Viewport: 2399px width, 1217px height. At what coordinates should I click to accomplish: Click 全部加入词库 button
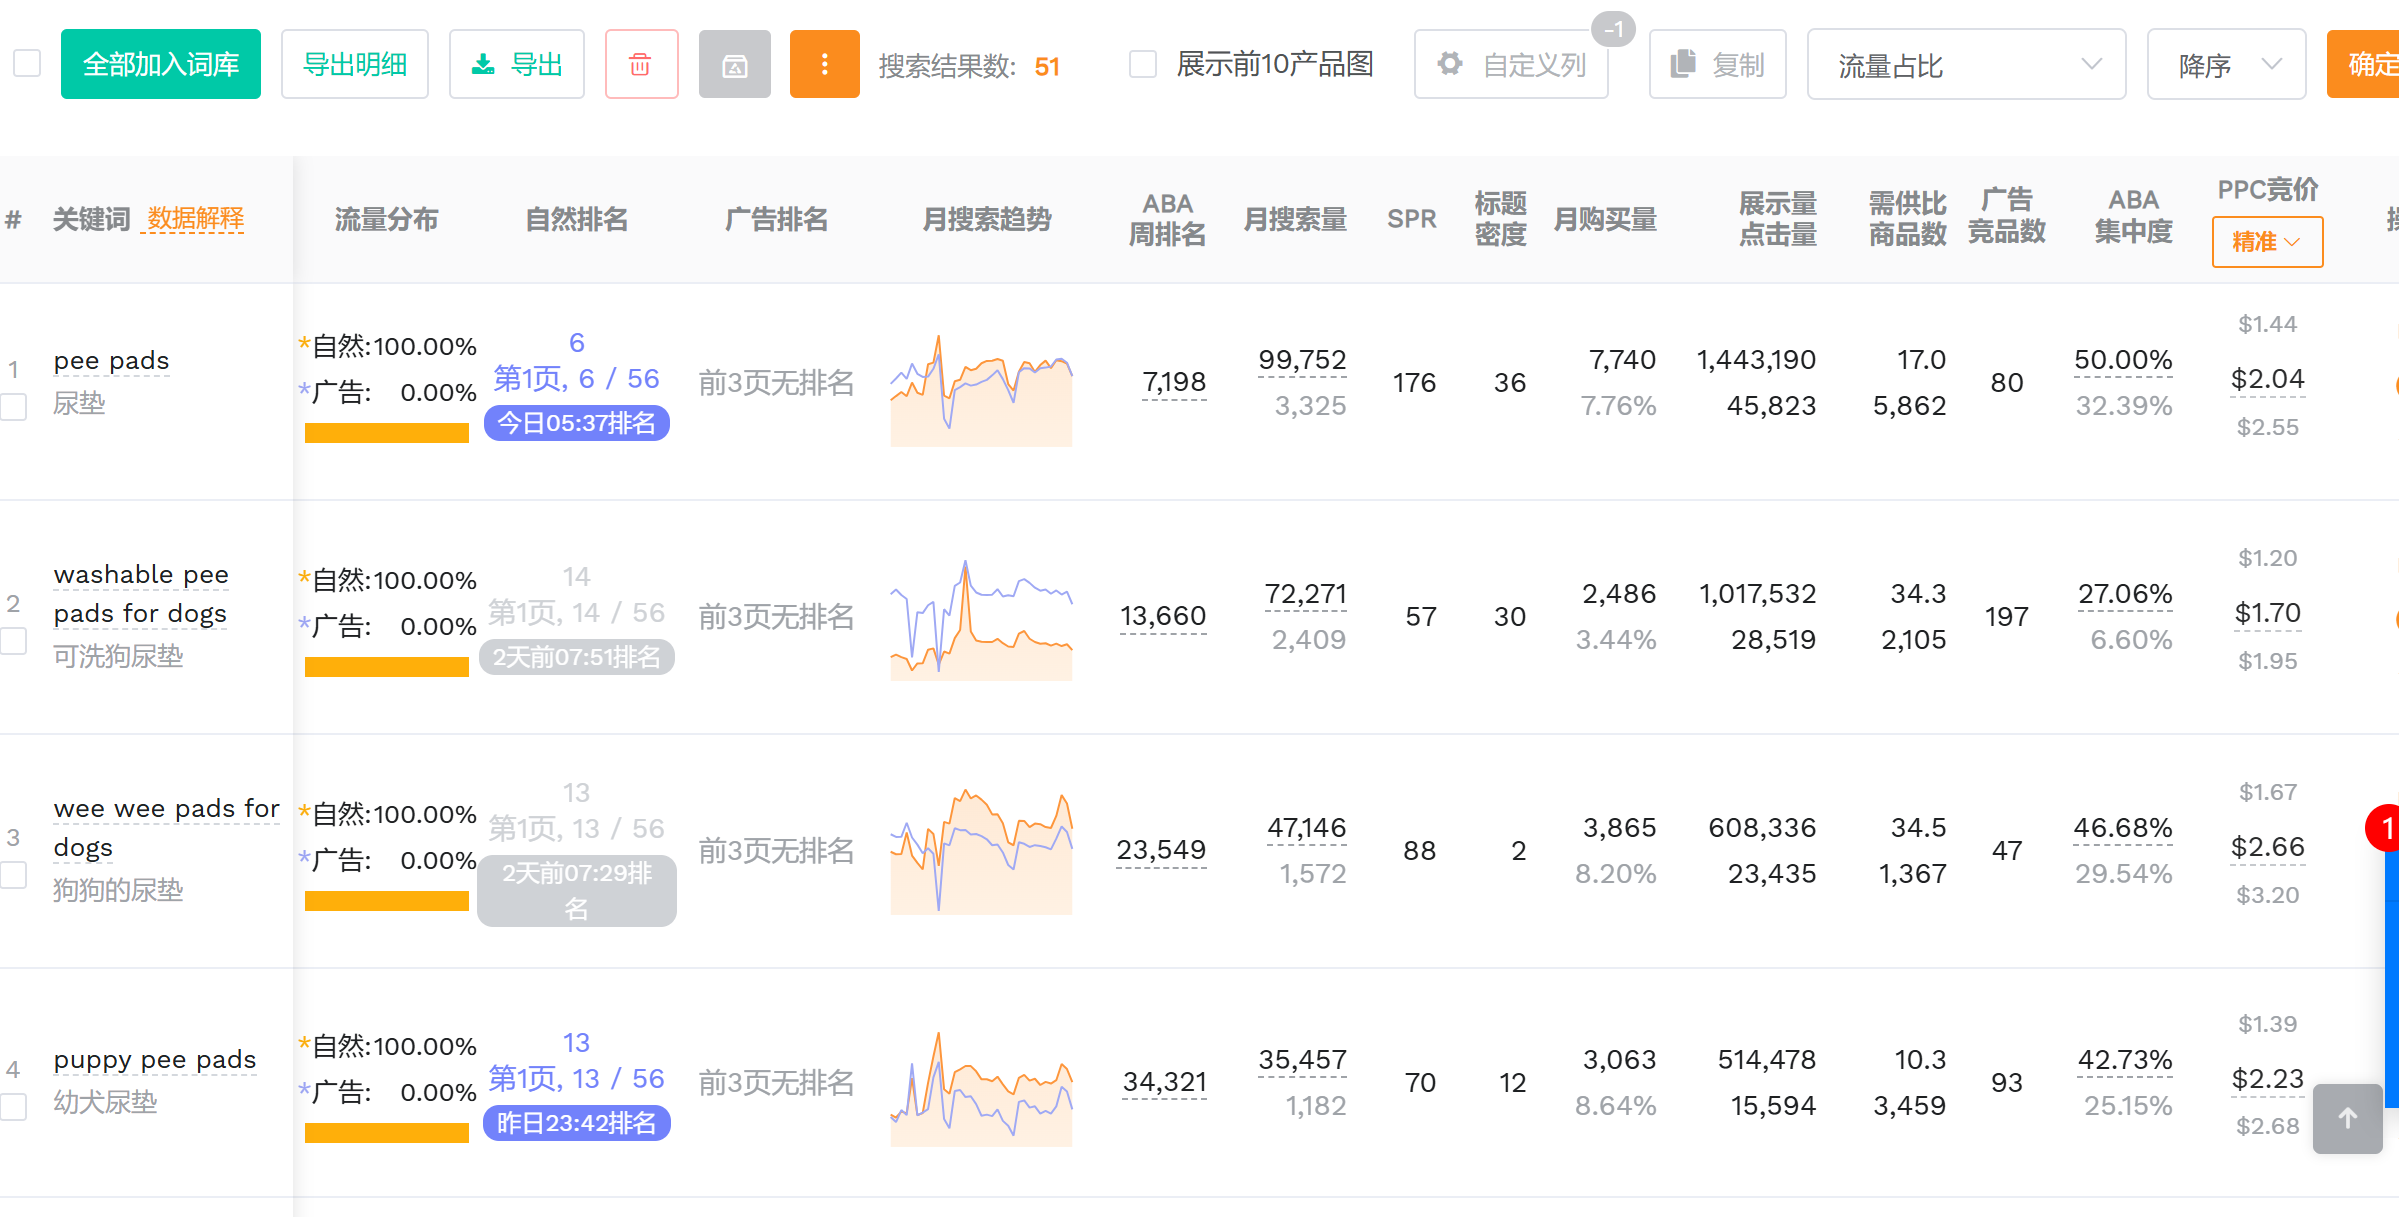click(x=161, y=65)
